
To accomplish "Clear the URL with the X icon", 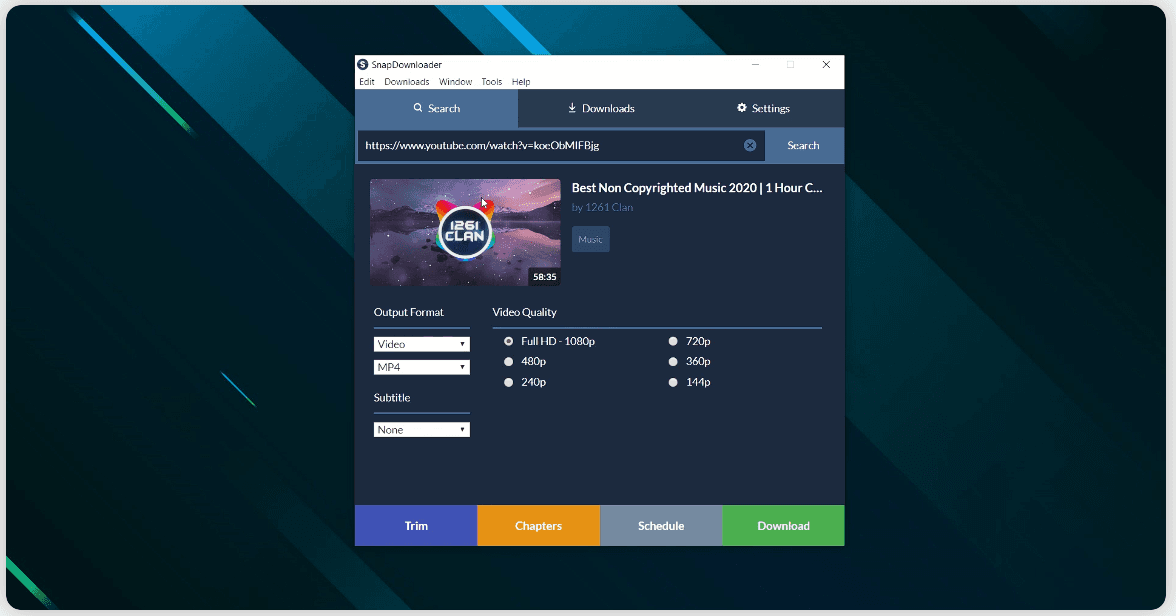I will 750,146.
